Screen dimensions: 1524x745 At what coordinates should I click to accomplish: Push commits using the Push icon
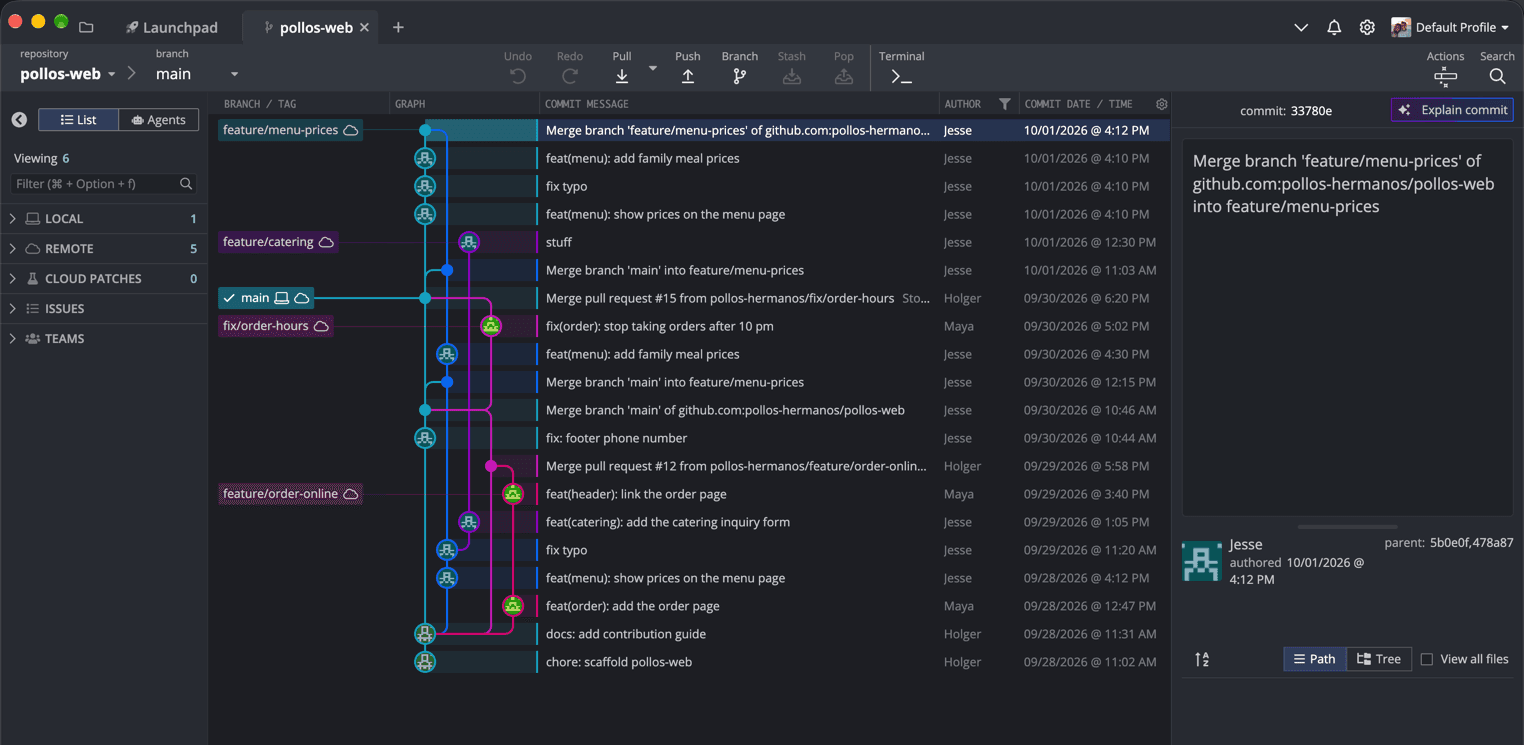688,76
